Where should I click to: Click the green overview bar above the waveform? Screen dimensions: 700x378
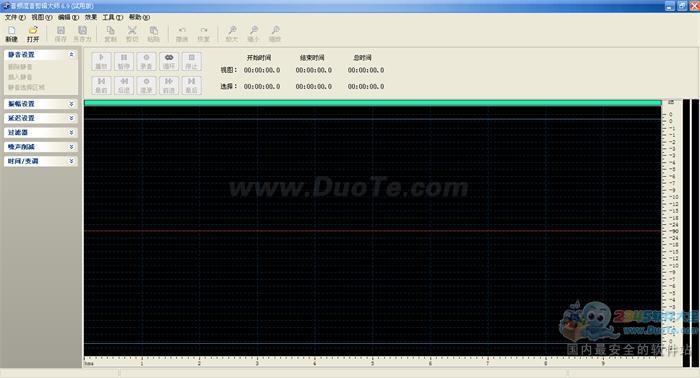pyautogui.click(x=373, y=103)
